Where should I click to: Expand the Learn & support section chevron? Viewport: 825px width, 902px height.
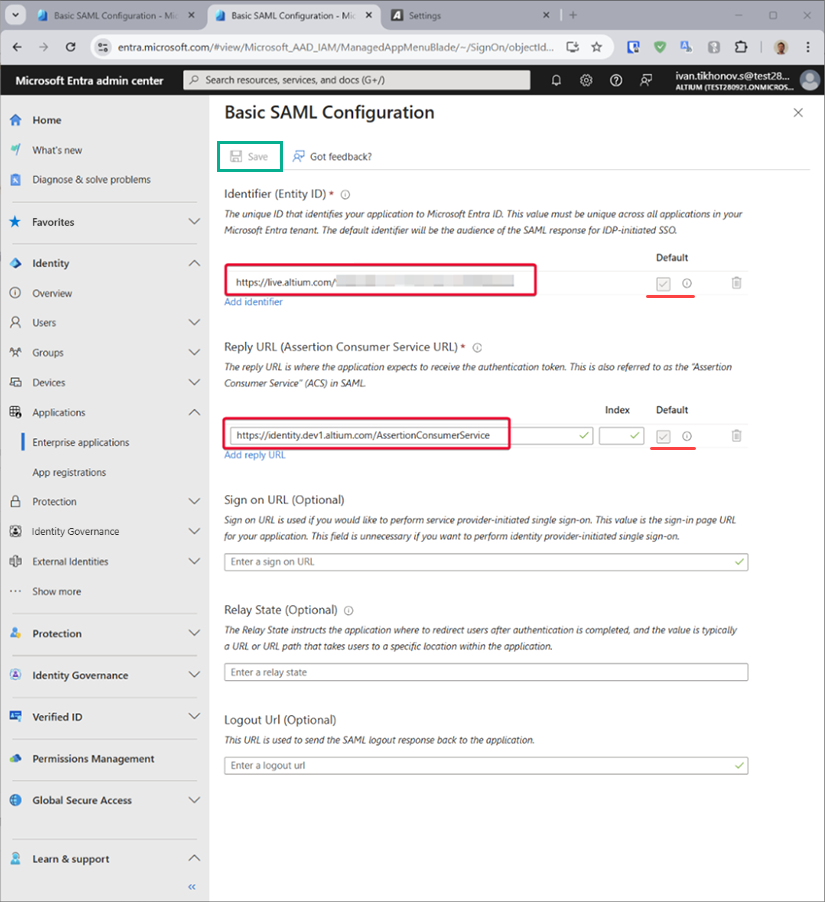[194, 858]
